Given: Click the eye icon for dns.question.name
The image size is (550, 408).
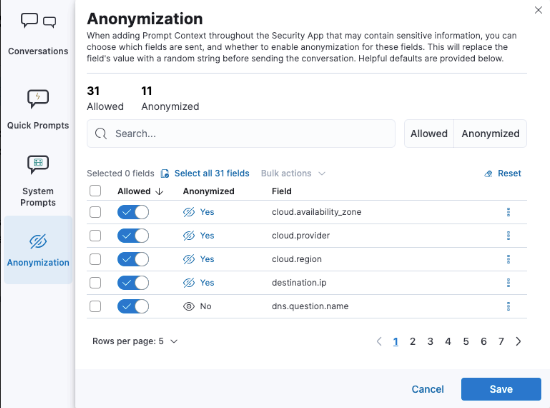Looking at the screenshot, I should [x=189, y=306].
